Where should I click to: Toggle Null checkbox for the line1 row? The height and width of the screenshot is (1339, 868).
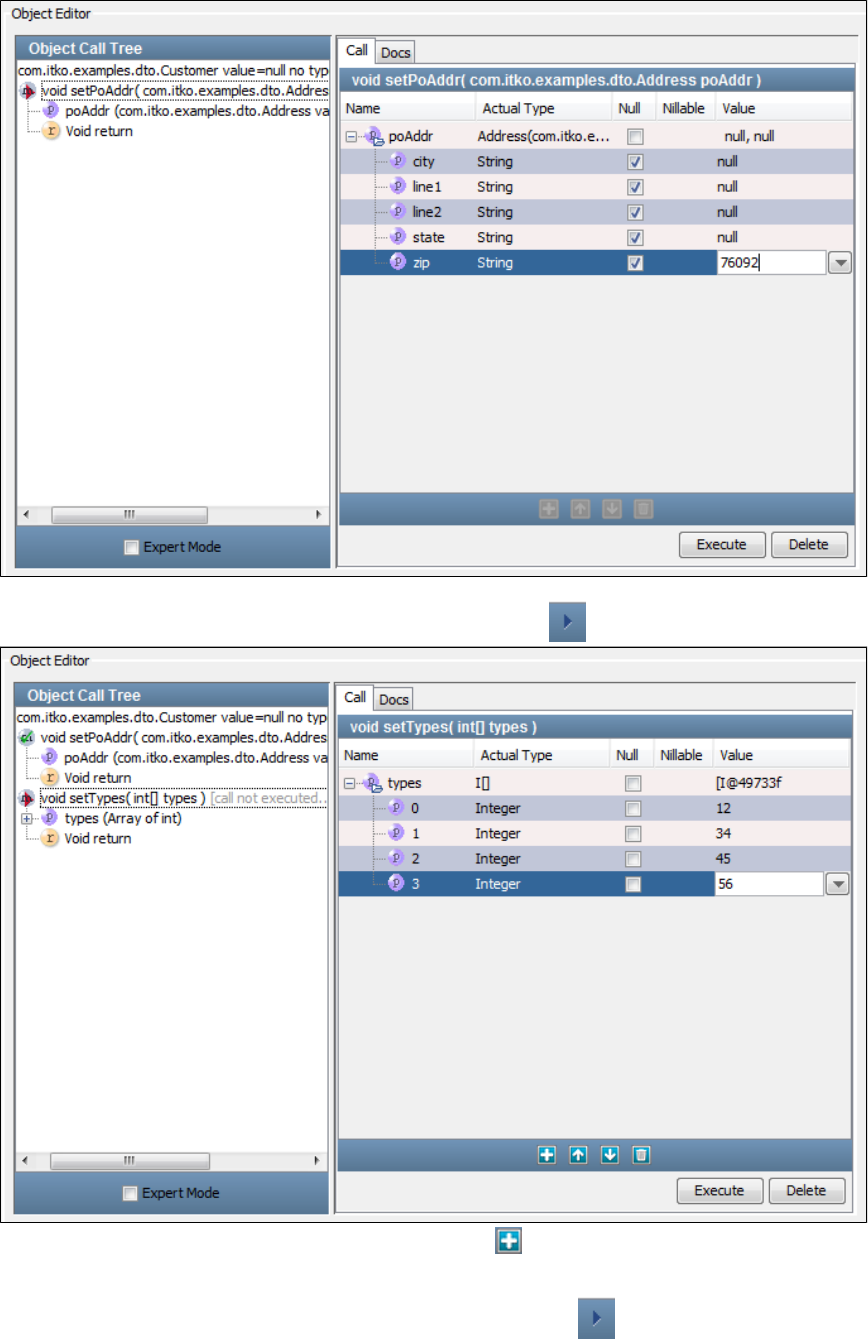point(634,187)
